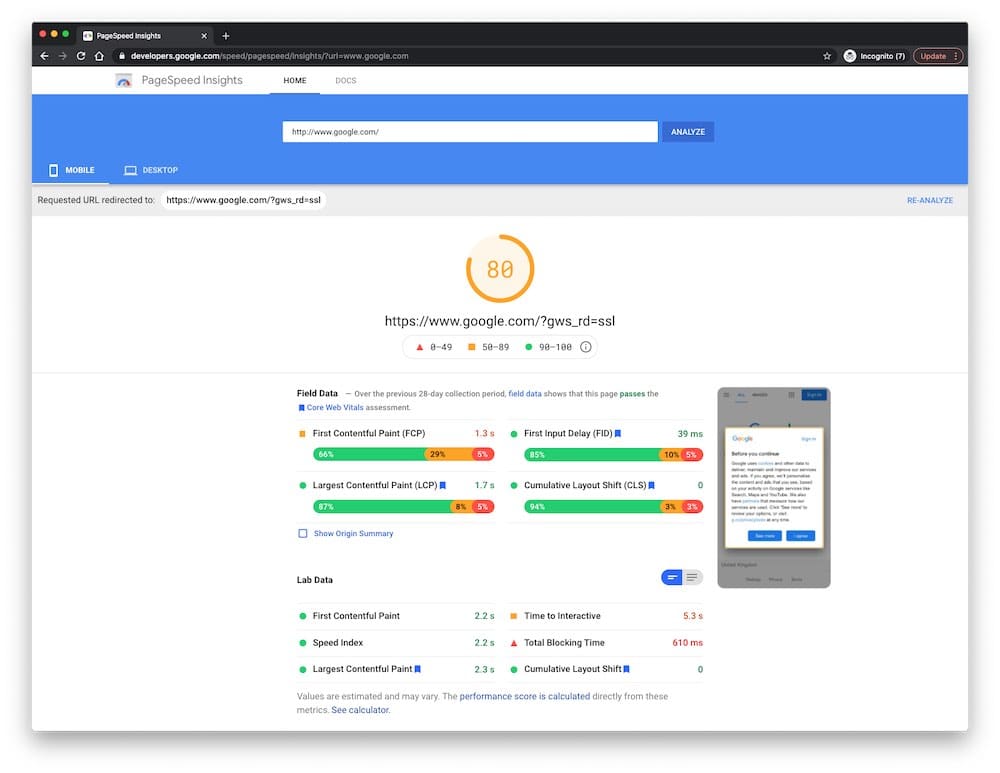Image resolution: width=1000 pixels, height=773 pixels.
Task: Click the 39 ms First Input Delay value
Action: pos(690,434)
